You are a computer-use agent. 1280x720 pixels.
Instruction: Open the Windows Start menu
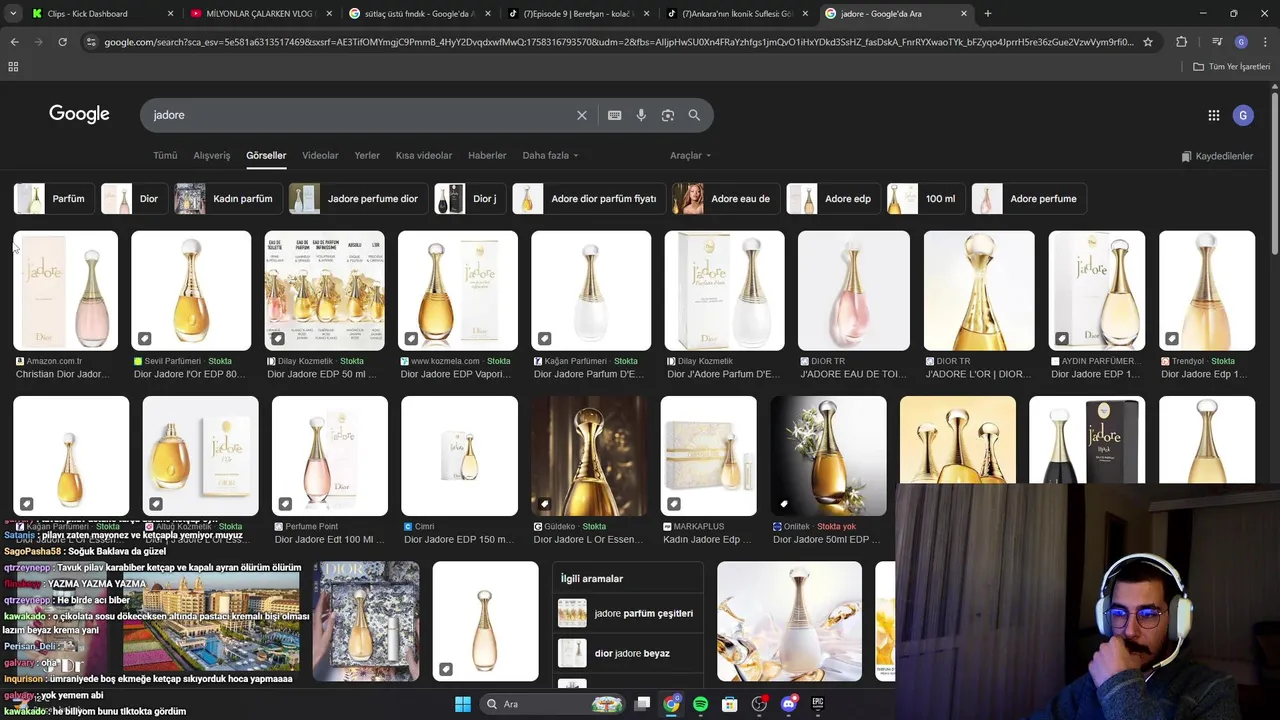tap(462, 704)
